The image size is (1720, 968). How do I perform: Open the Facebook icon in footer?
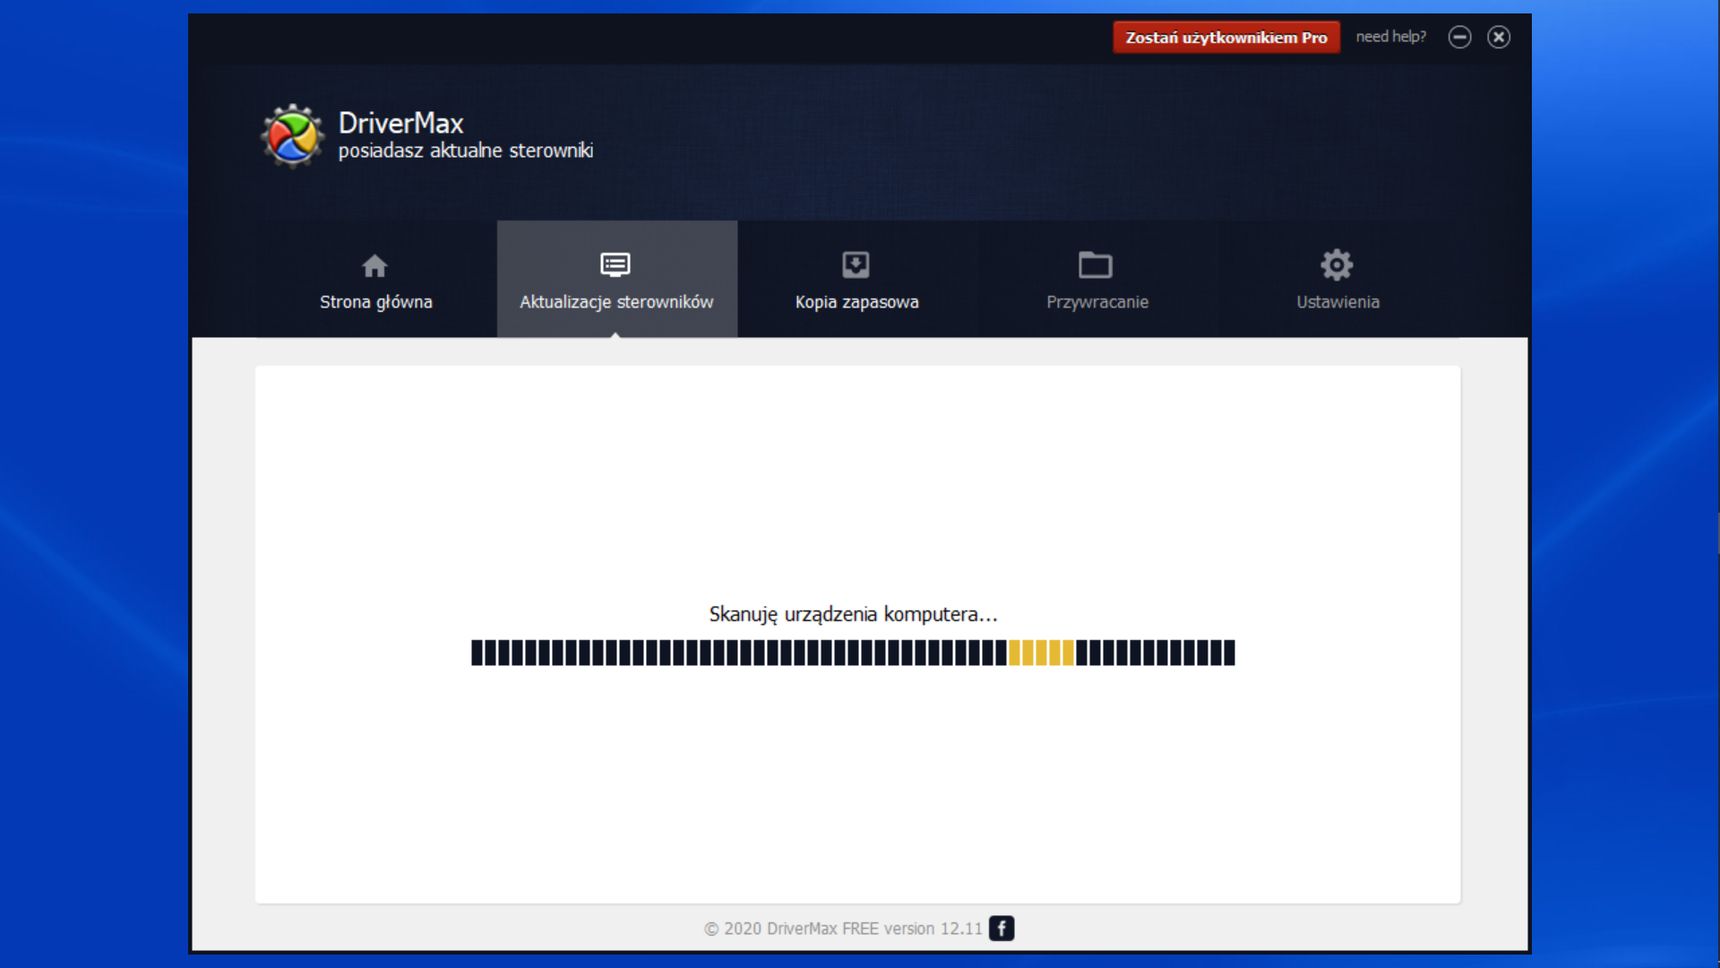coord(1001,928)
